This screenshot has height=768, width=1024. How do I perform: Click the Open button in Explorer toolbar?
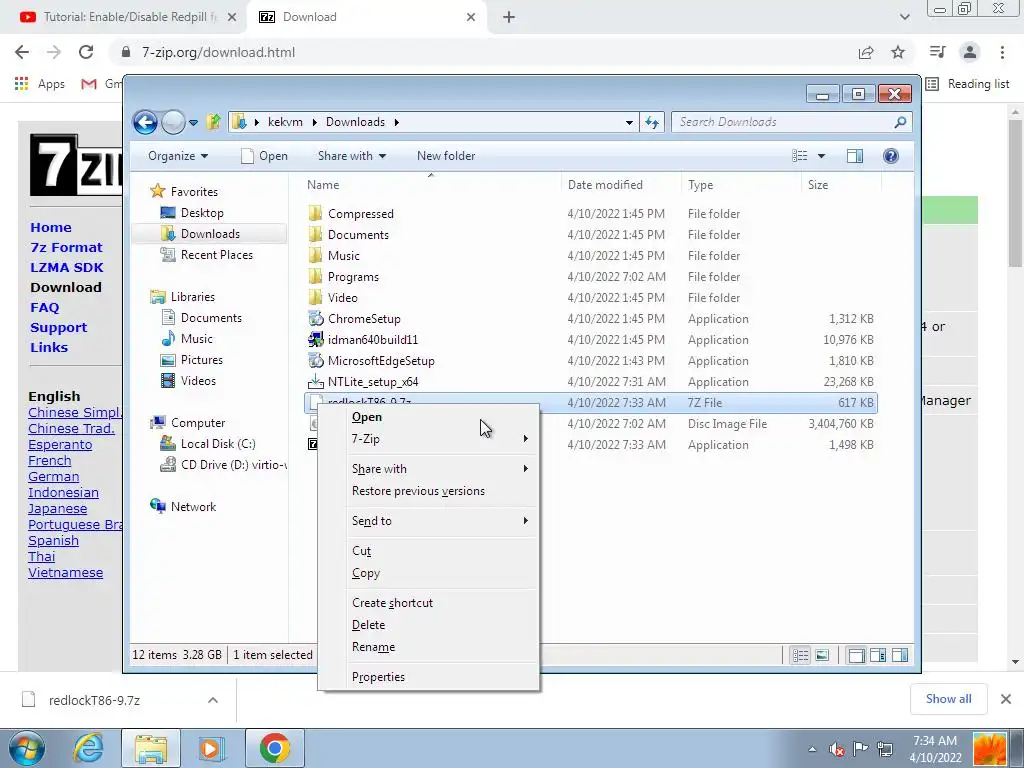264,156
